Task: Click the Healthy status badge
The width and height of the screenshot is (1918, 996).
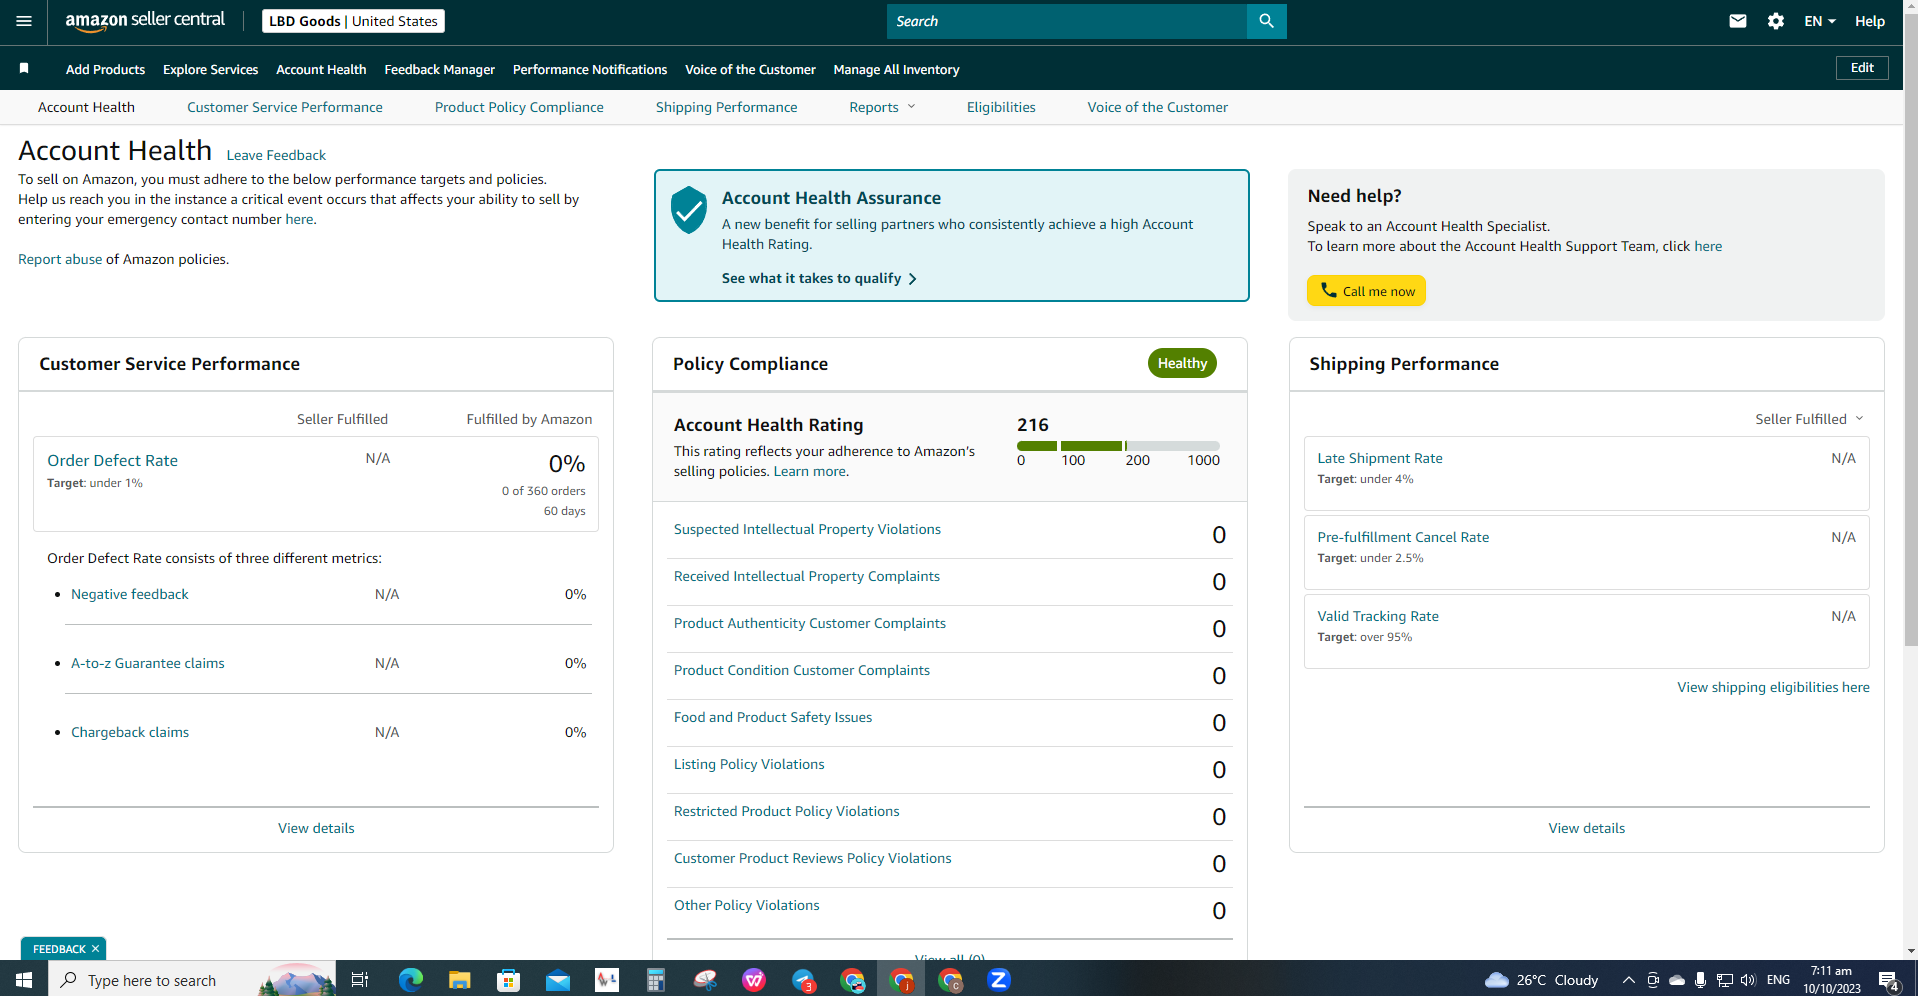Action: (1182, 363)
